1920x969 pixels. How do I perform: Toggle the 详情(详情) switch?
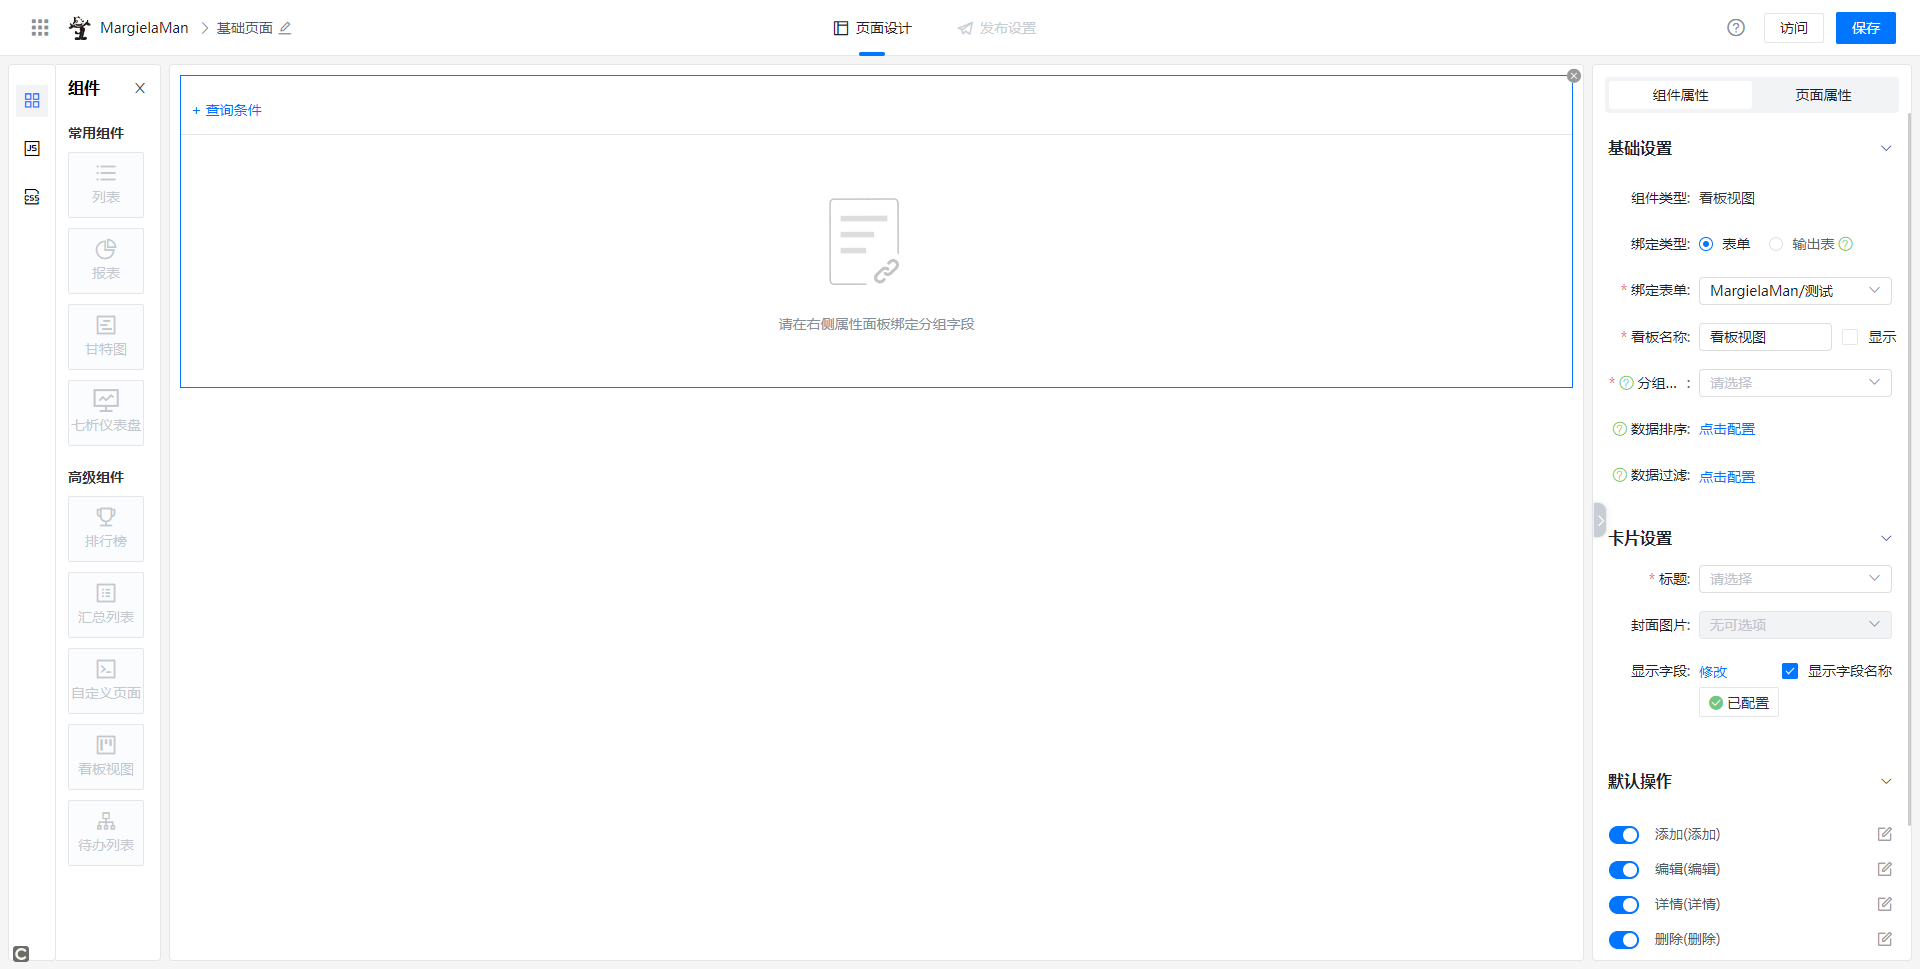[x=1624, y=905]
